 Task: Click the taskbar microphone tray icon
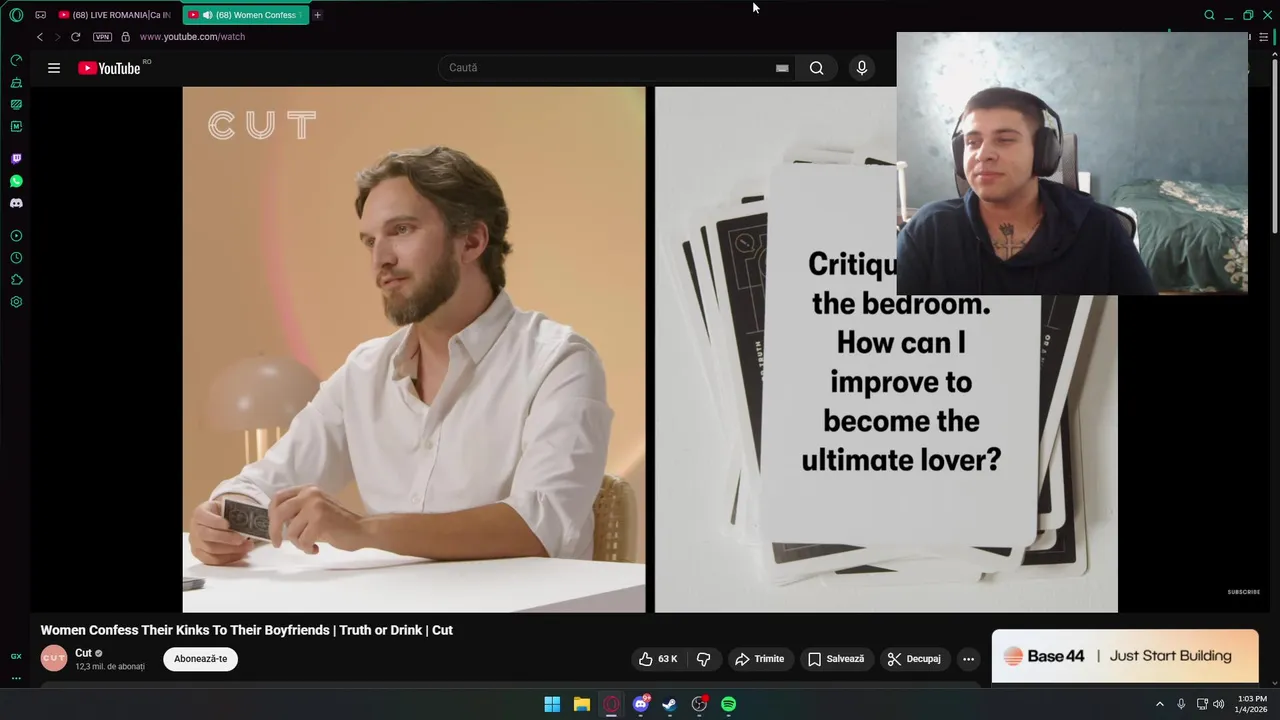click(x=1181, y=704)
